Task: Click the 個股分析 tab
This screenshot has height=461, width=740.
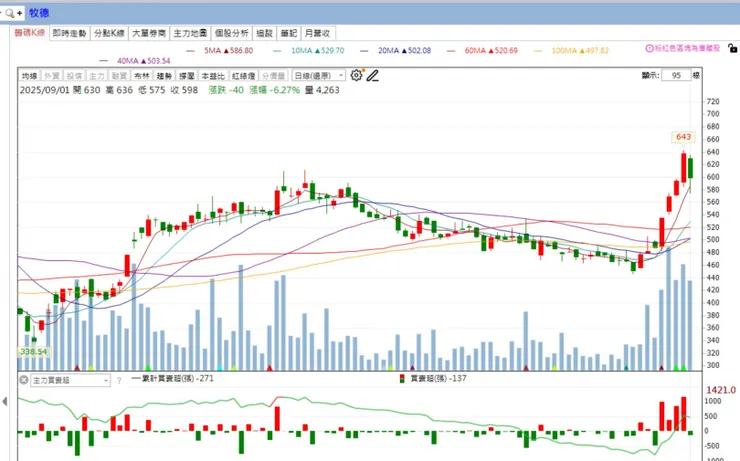Action: pyautogui.click(x=231, y=33)
